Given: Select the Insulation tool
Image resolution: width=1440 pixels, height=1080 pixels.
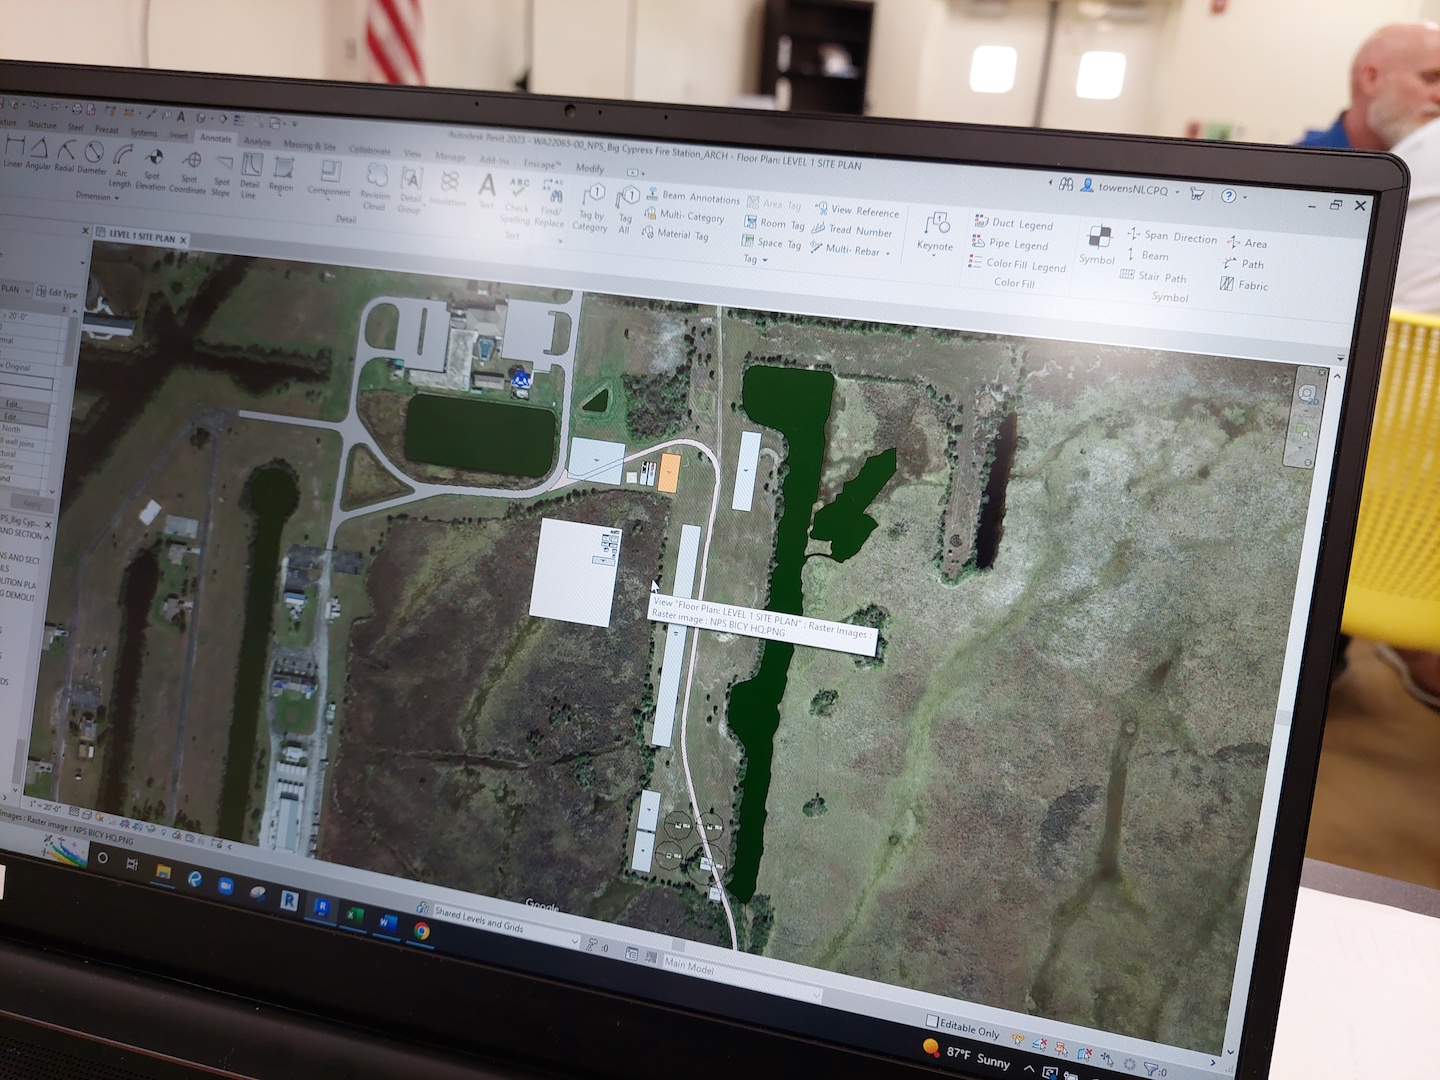Looking at the screenshot, I should [x=448, y=188].
